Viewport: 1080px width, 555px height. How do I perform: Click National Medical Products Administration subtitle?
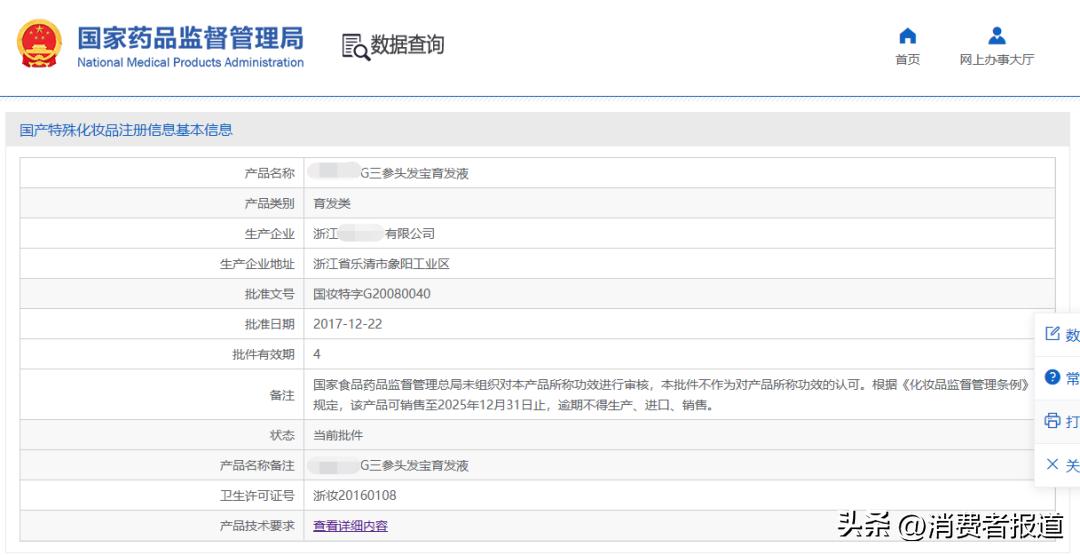click(190, 63)
